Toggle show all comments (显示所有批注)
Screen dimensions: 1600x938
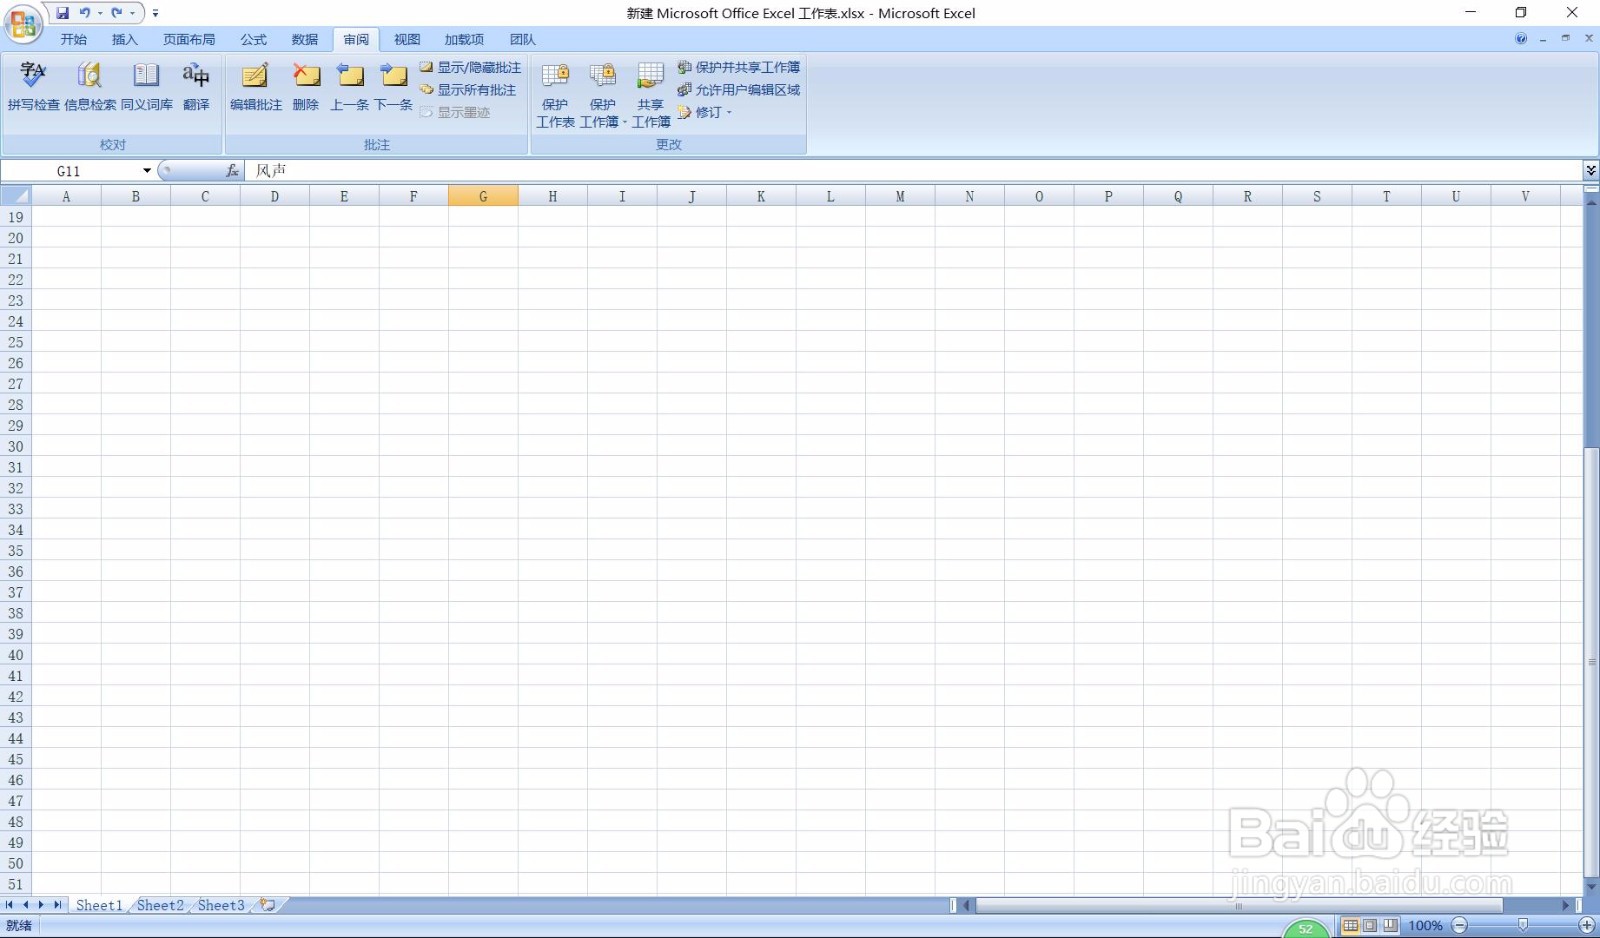tap(468, 90)
